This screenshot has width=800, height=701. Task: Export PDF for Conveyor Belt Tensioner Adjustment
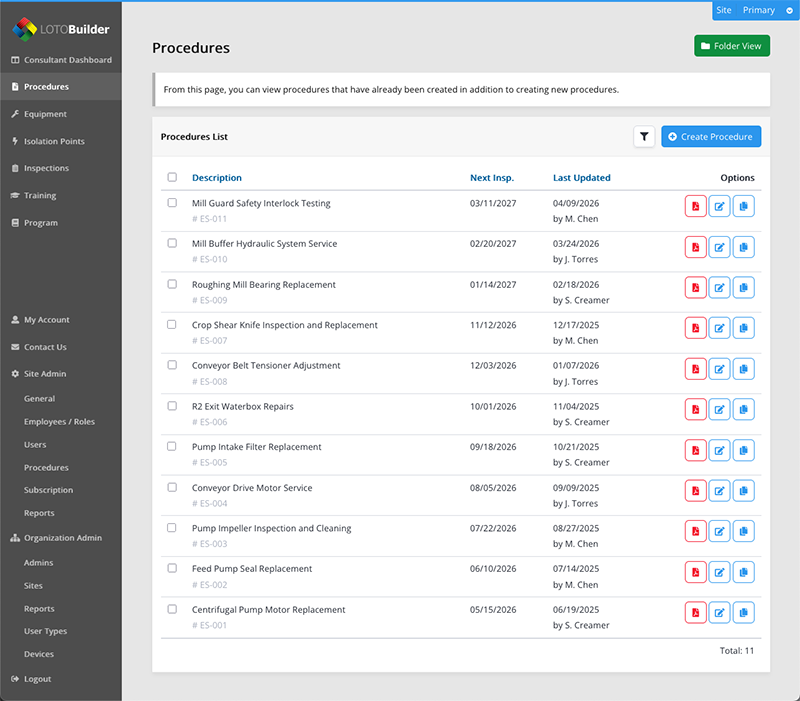695,369
